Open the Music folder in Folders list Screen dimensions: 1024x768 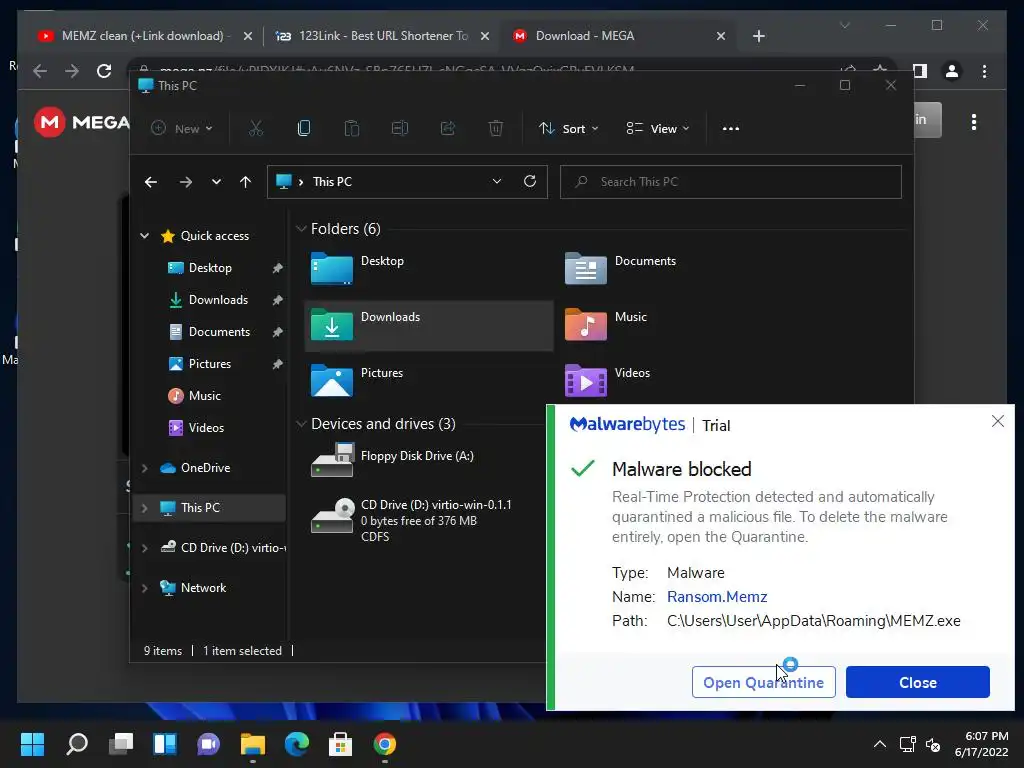coord(607,325)
